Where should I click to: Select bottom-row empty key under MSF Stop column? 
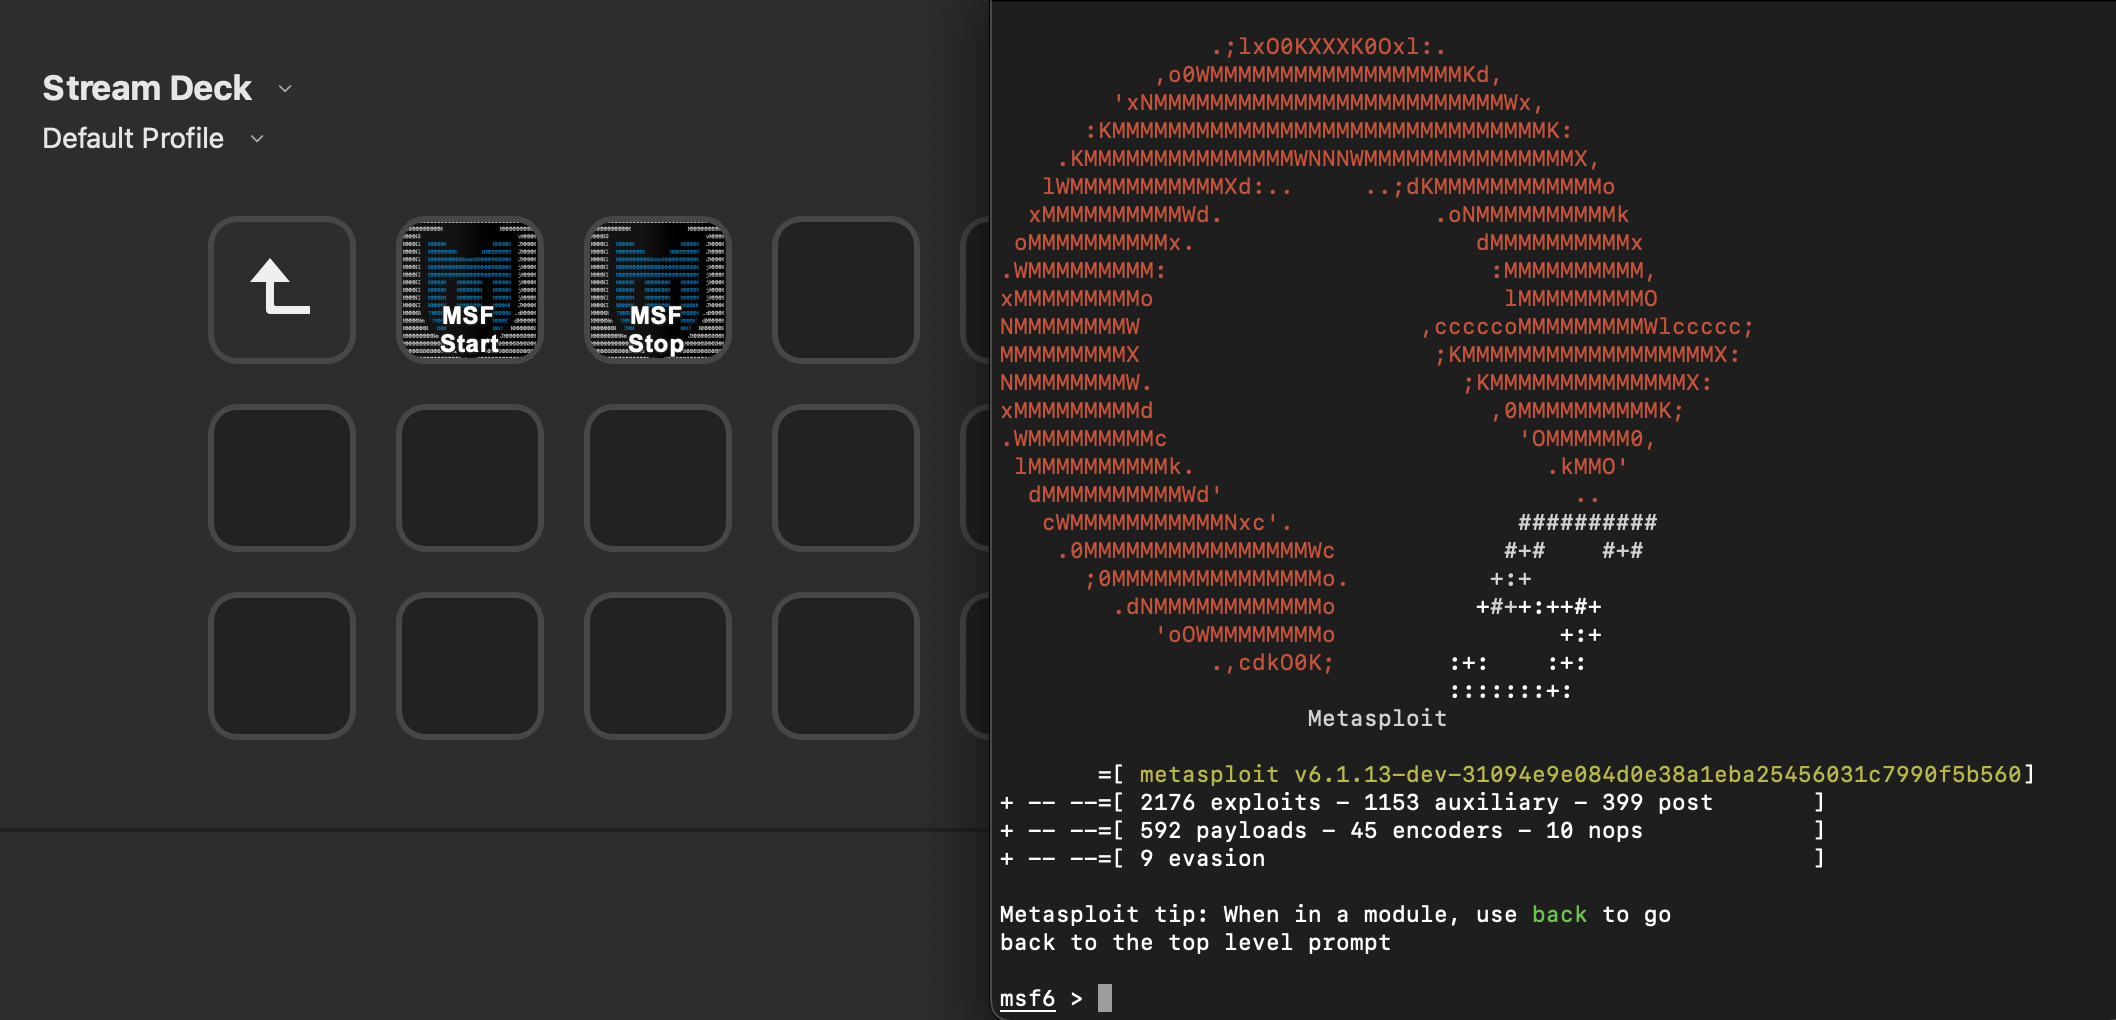click(x=657, y=666)
